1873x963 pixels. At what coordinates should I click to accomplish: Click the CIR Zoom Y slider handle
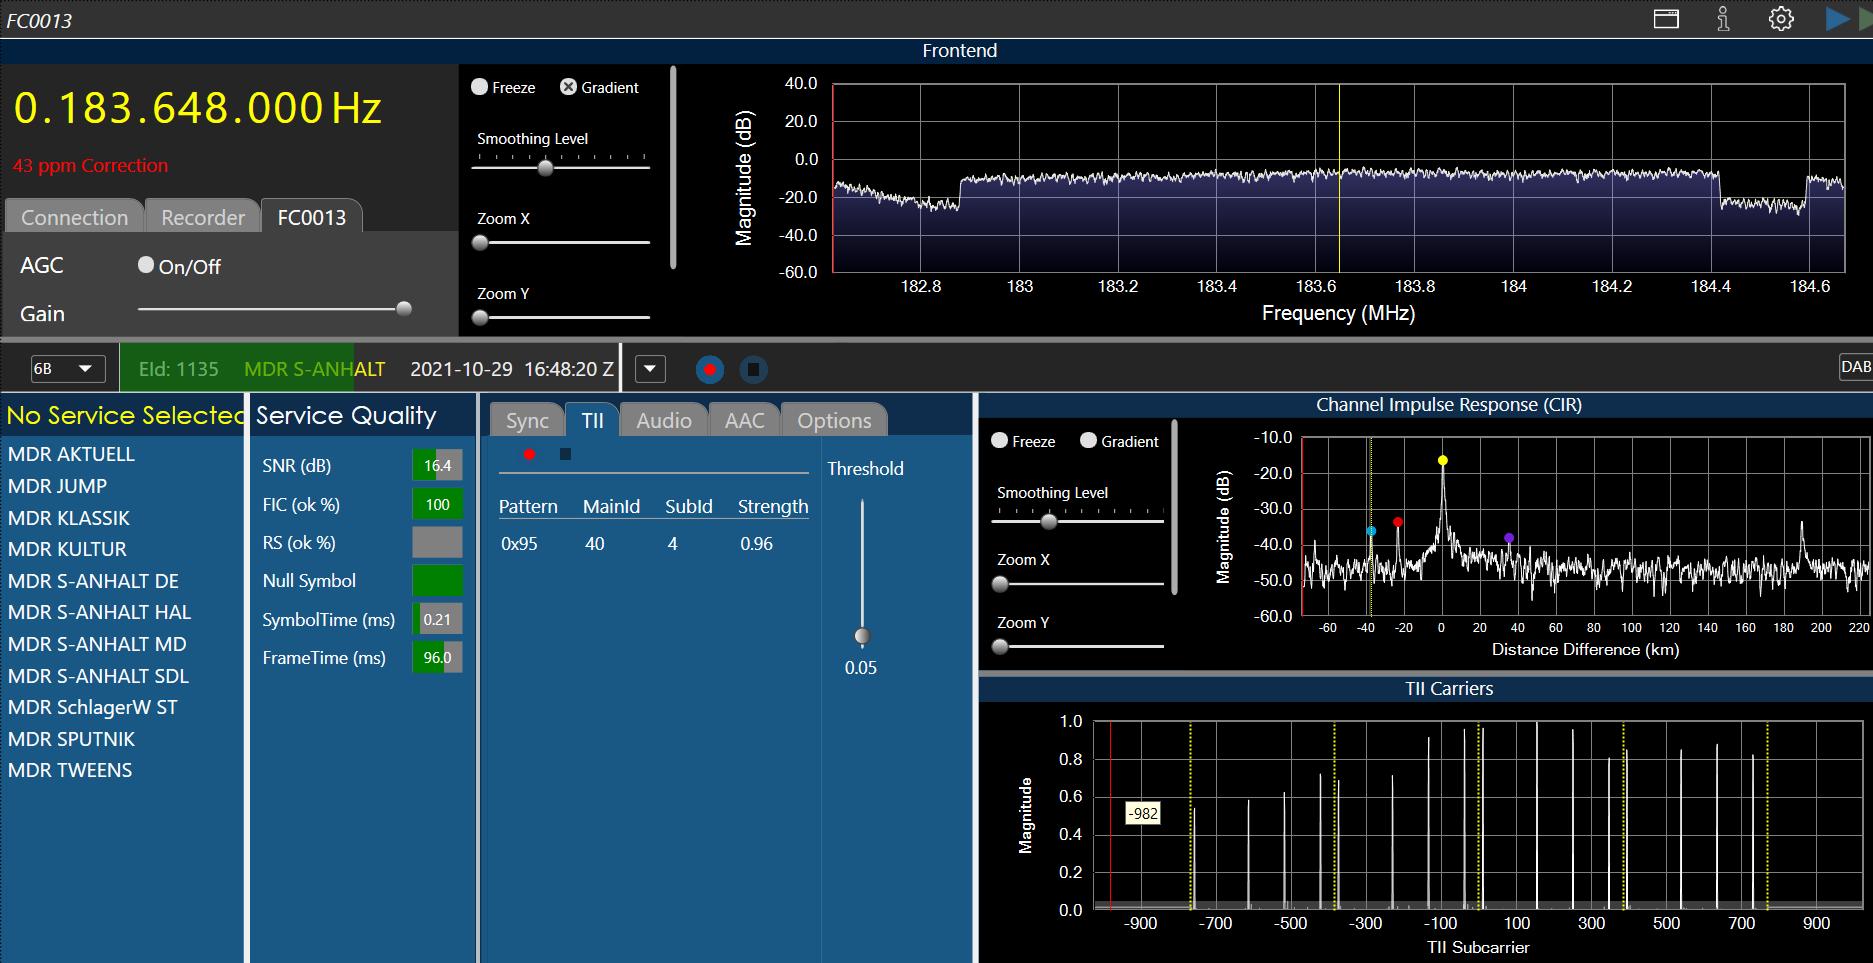1000,647
